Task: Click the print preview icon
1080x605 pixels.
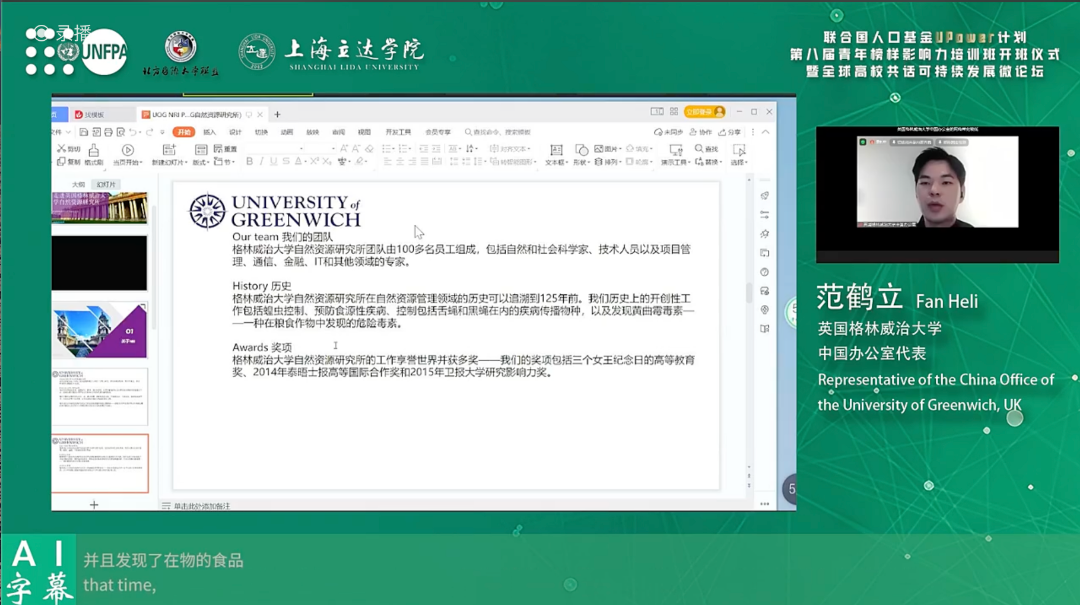Action: coord(121,132)
